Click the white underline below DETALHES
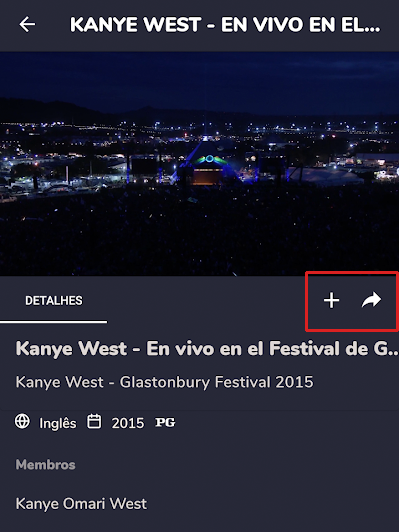The image size is (399, 532). tap(53, 322)
